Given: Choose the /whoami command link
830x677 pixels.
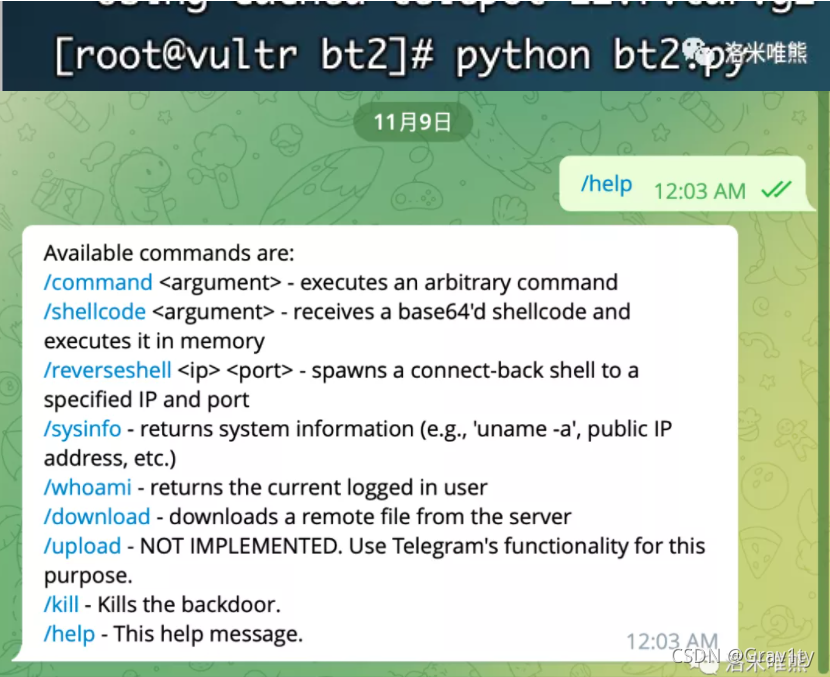Looking at the screenshot, I should [x=87, y=488].
